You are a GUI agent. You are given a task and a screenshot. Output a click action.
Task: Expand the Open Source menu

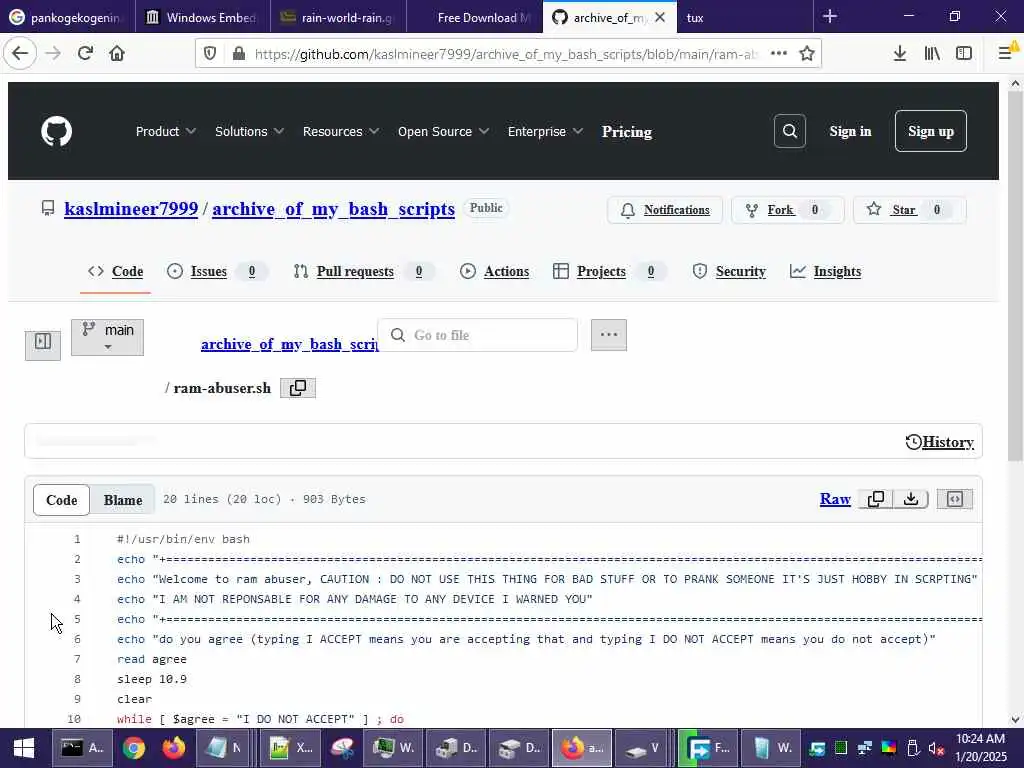[443, 131]
